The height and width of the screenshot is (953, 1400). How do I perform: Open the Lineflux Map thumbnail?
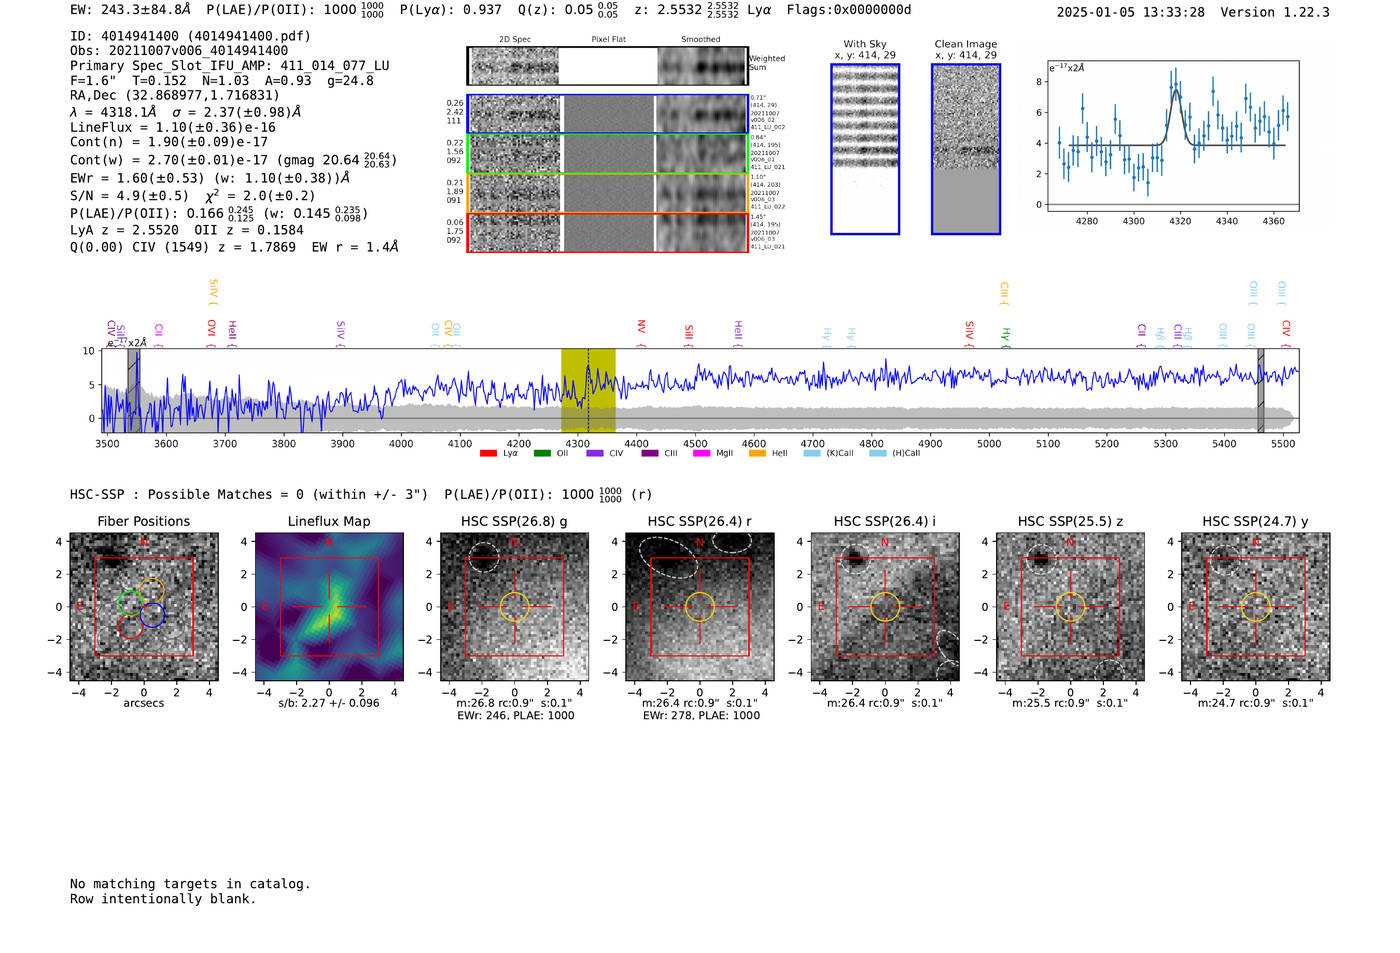point(329,607)
